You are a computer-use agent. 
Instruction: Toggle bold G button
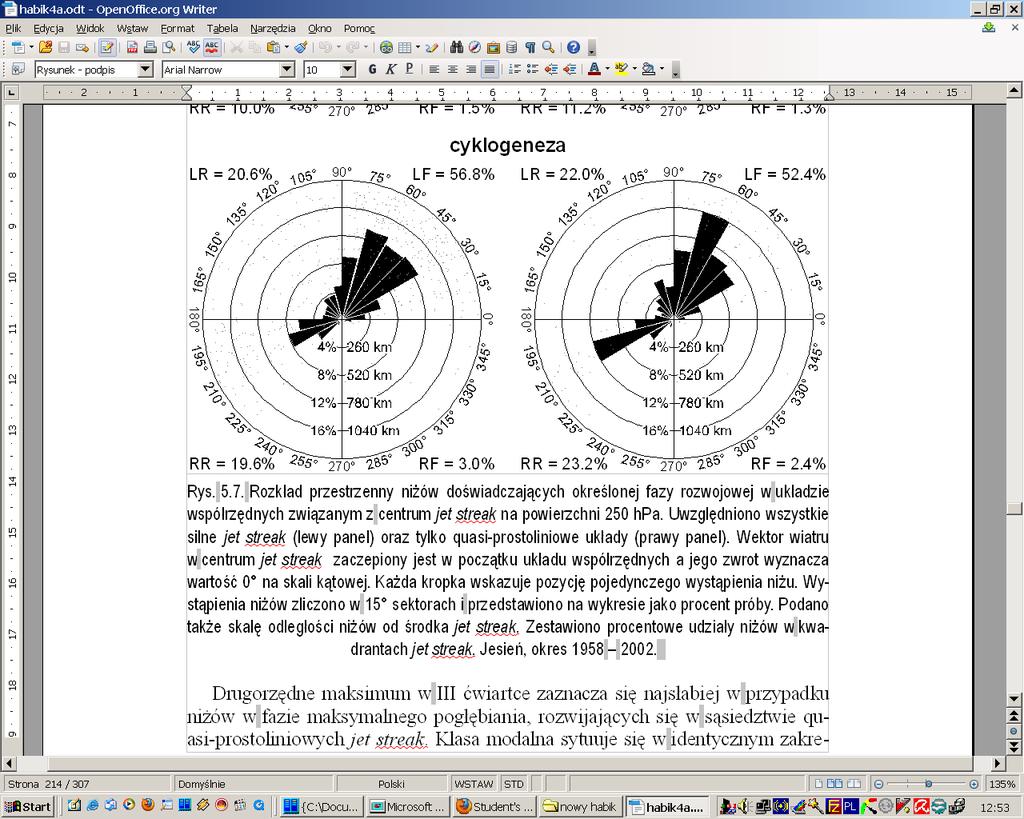click(372, 69)
